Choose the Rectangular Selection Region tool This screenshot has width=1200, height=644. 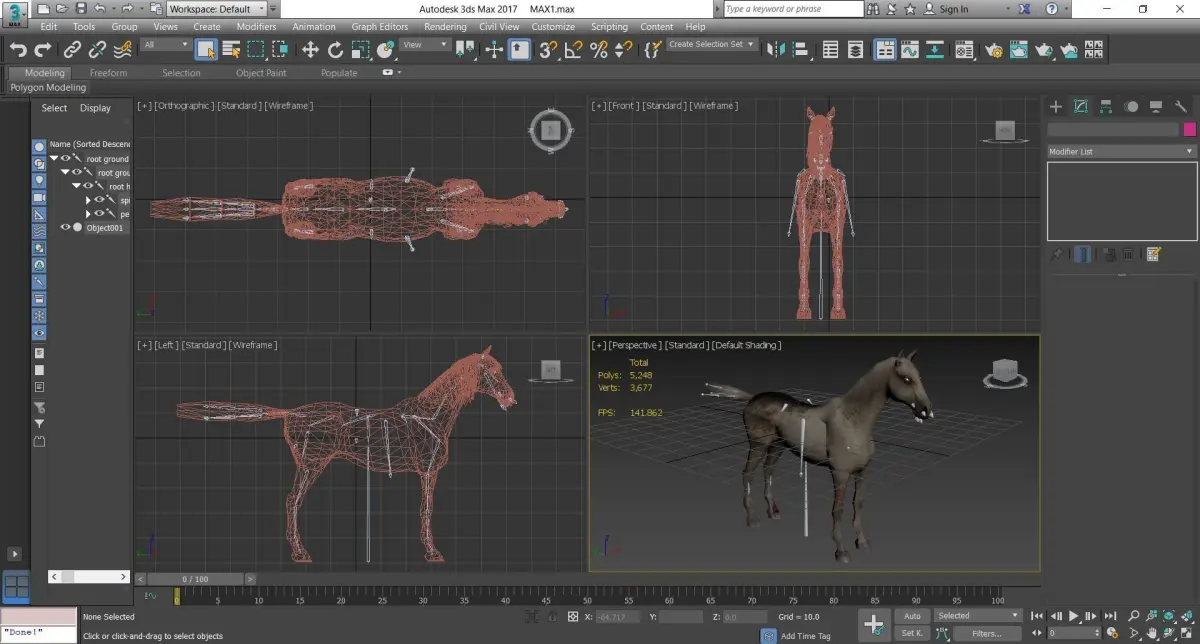pos(256,49)
